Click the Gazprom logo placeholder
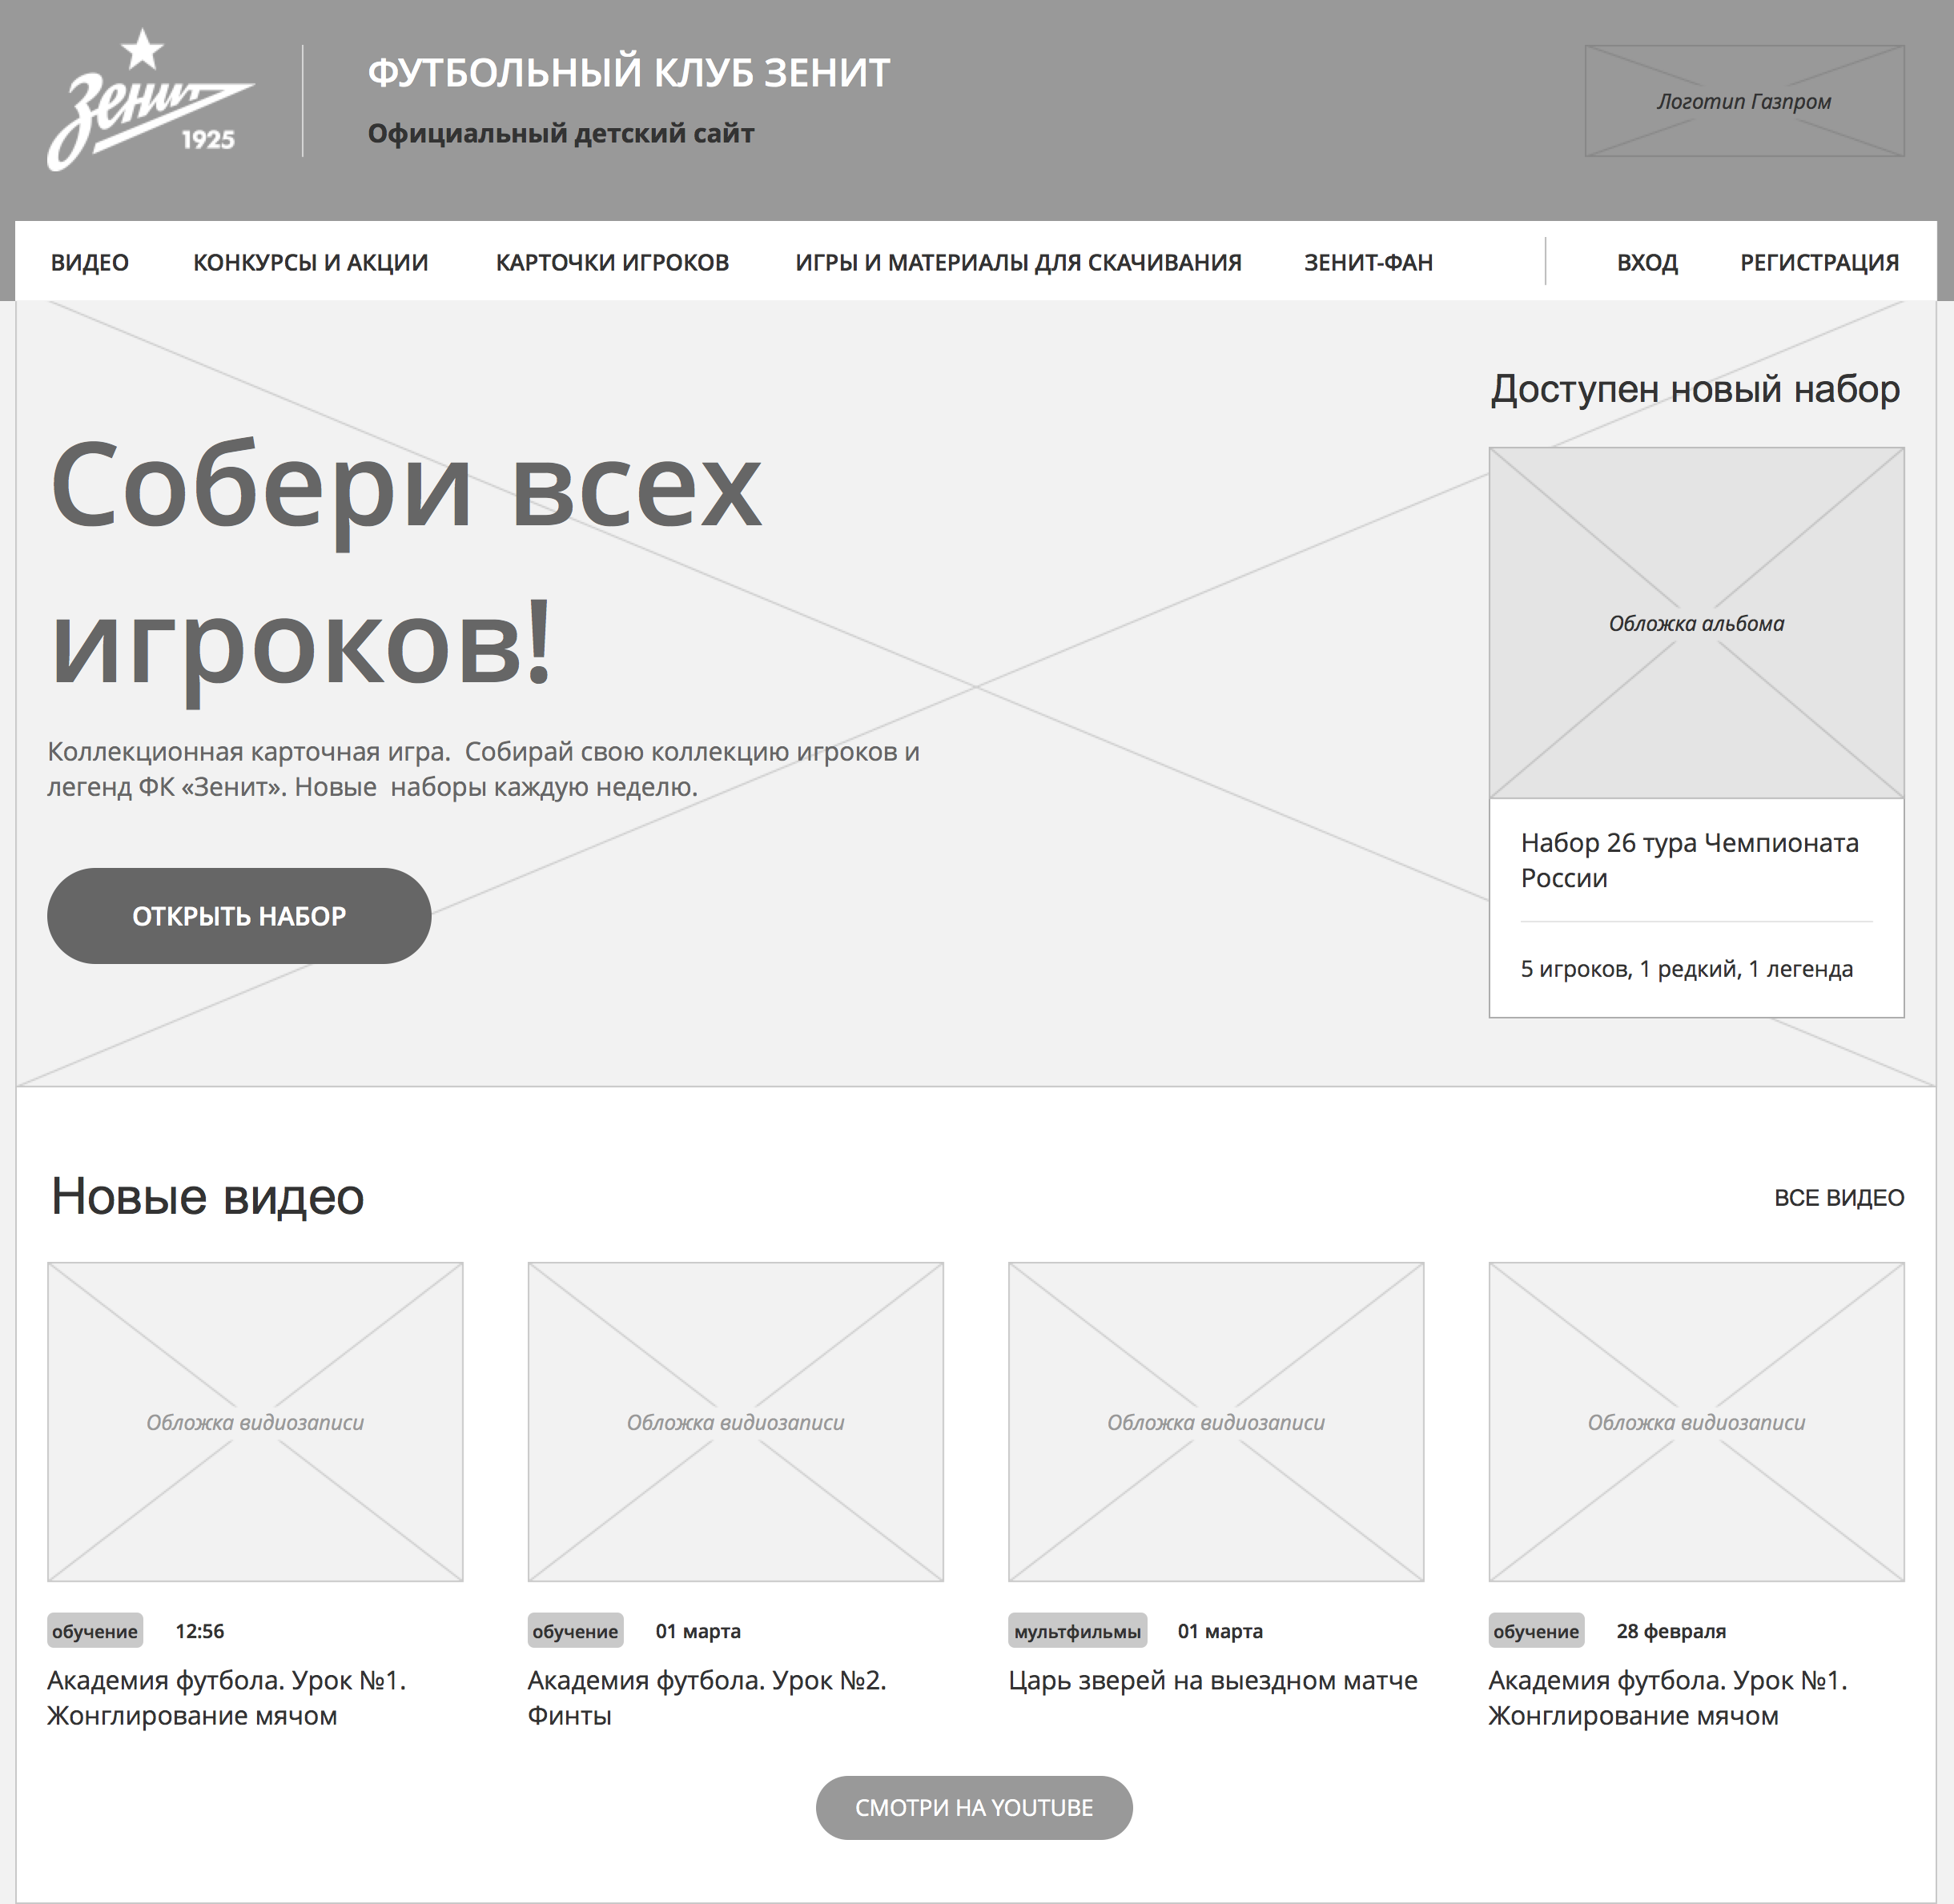Viewport: 1954px width, 1904px height. (x=1743, y=101)
